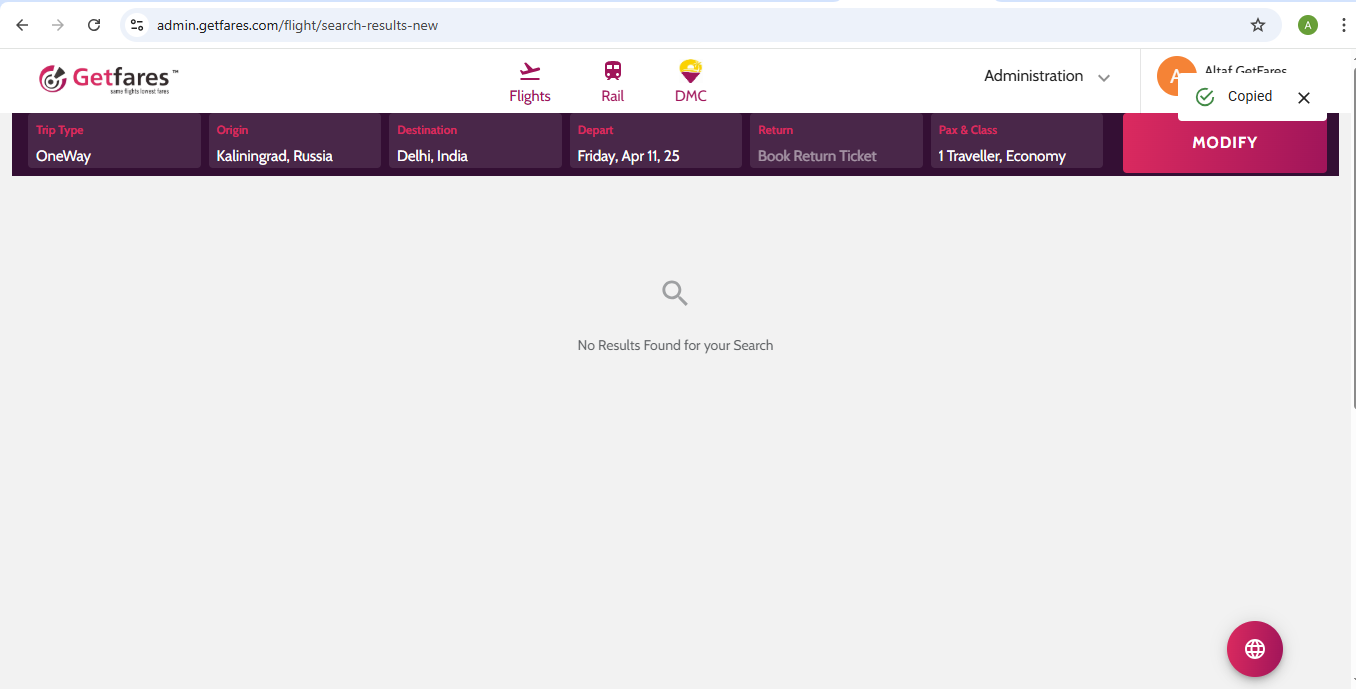View site information icon in address bar
The height and width of the screenshot is (689, 1356).
(x=138, y=25)
